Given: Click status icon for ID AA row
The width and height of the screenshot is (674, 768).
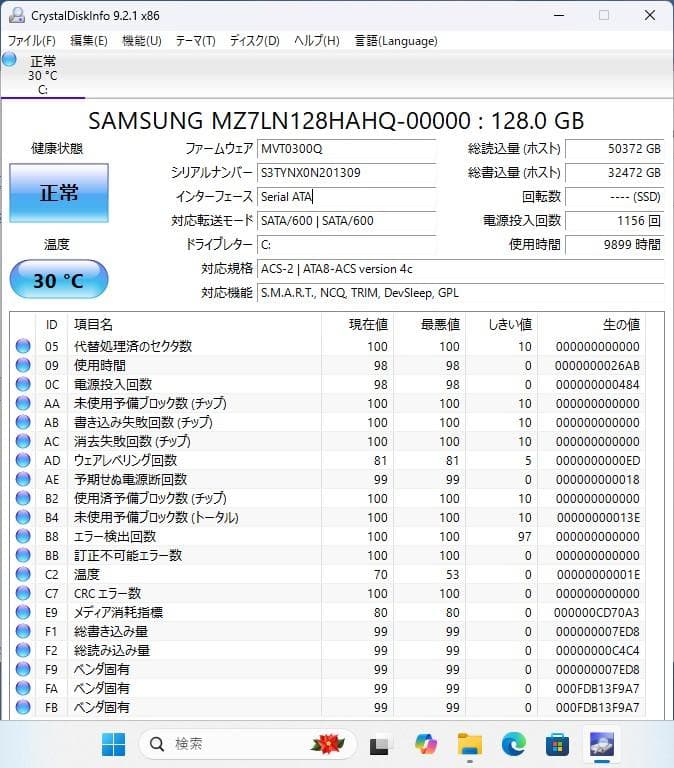Looking at the screenshot, I should pos(23,403).
